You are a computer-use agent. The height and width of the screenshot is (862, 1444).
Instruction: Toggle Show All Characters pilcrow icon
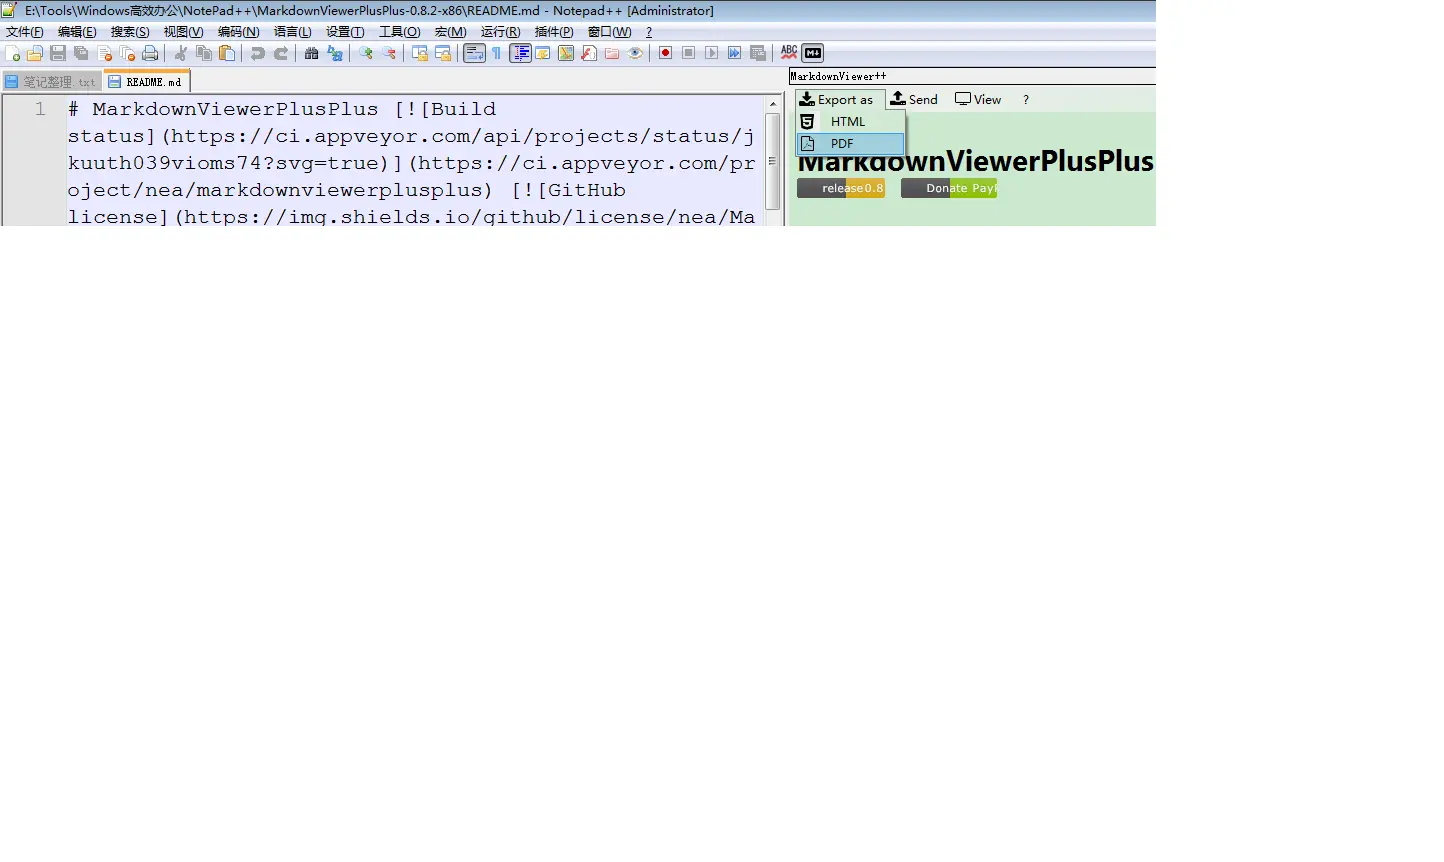point(497,53)
